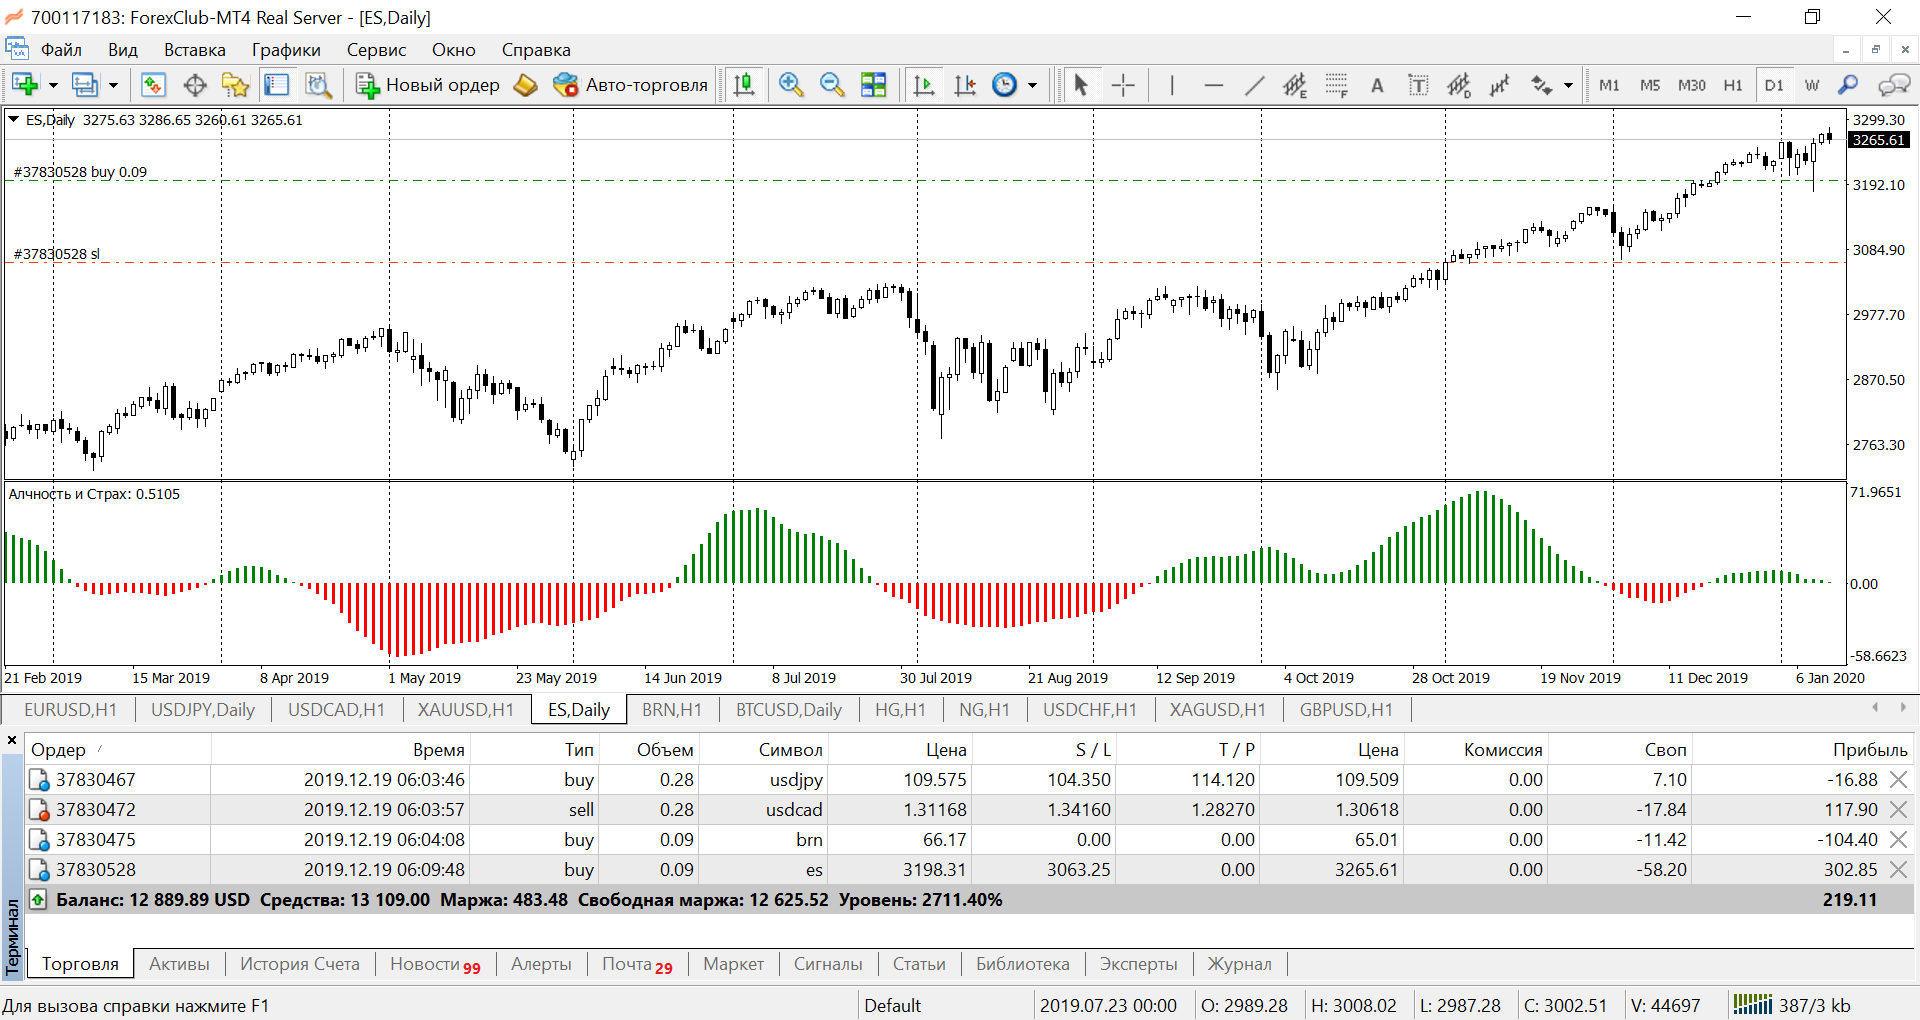Select the regression channel D tool
The width and height of the screenshot is (1920, 1020).
pos(1459,85)
